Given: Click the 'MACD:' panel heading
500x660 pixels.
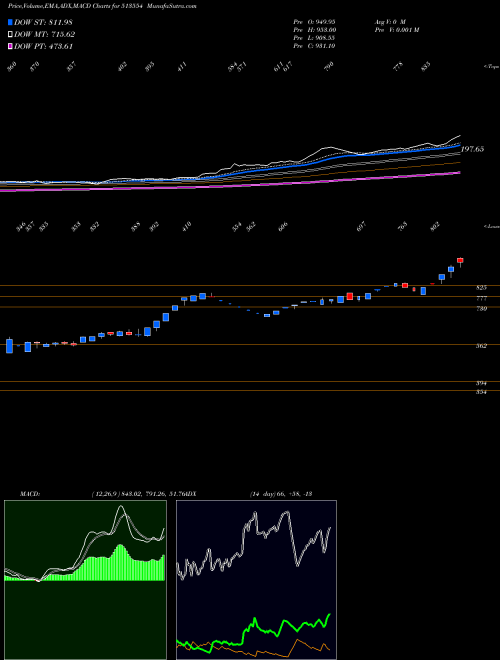Looking at the screenshot, I should pos(29,494).
